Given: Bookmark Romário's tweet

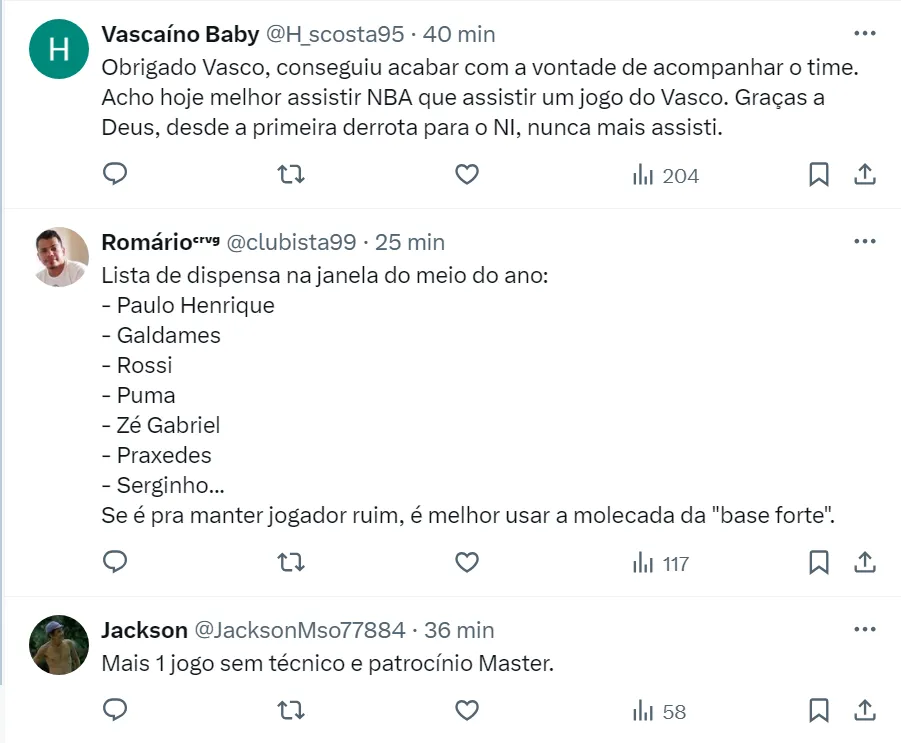Looking at the screenshot, I should [819, 563].
